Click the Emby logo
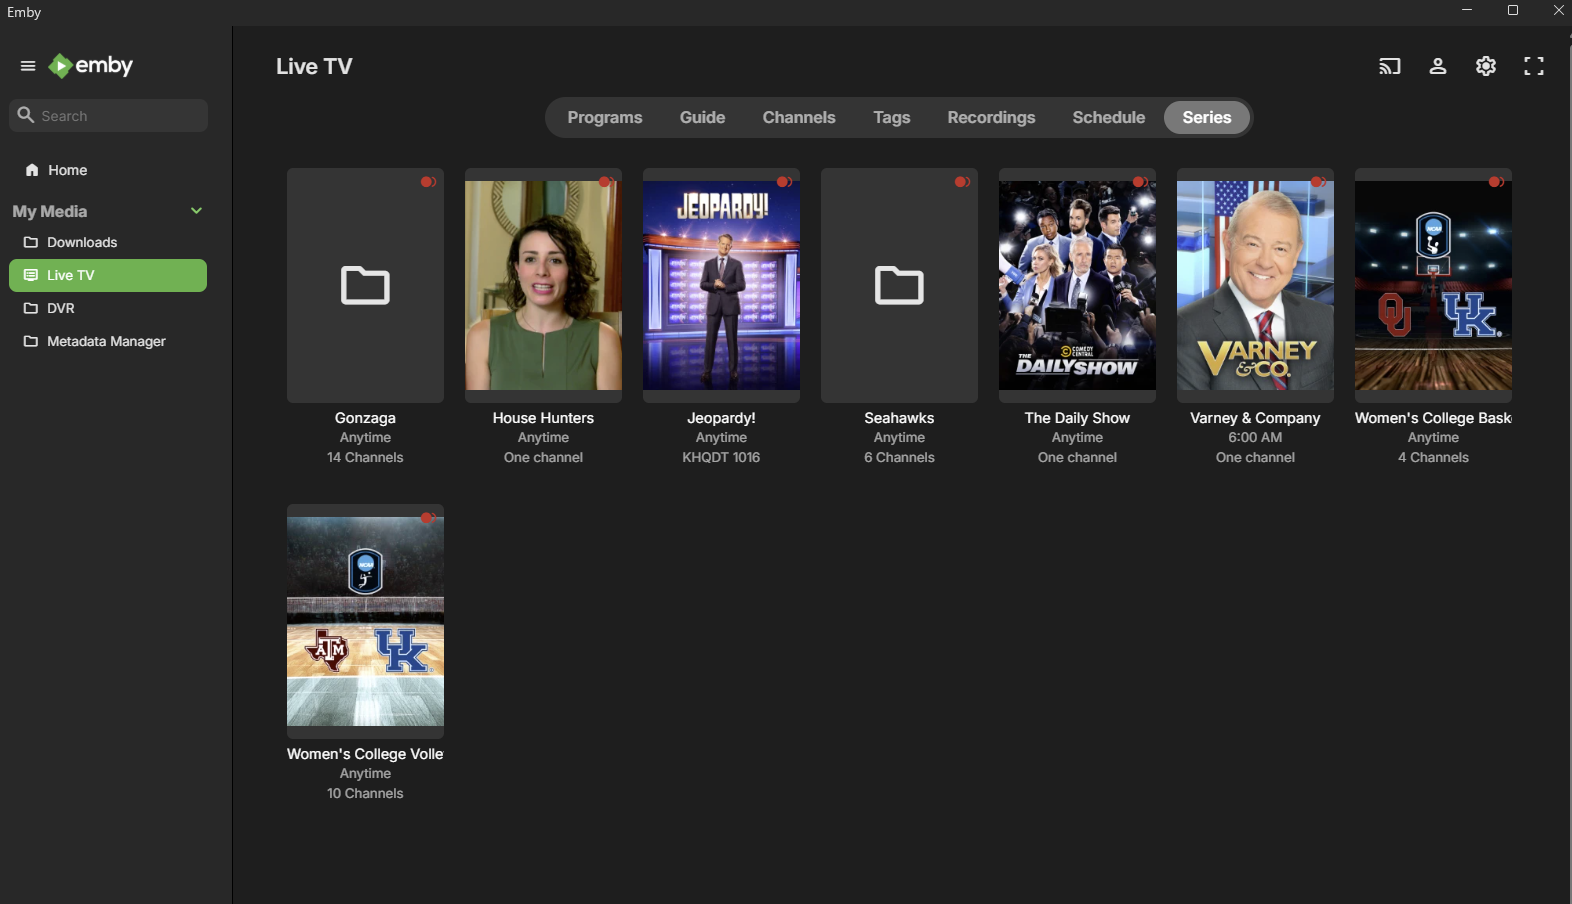This screenshot has height=904, width=1572. point(91,66)
